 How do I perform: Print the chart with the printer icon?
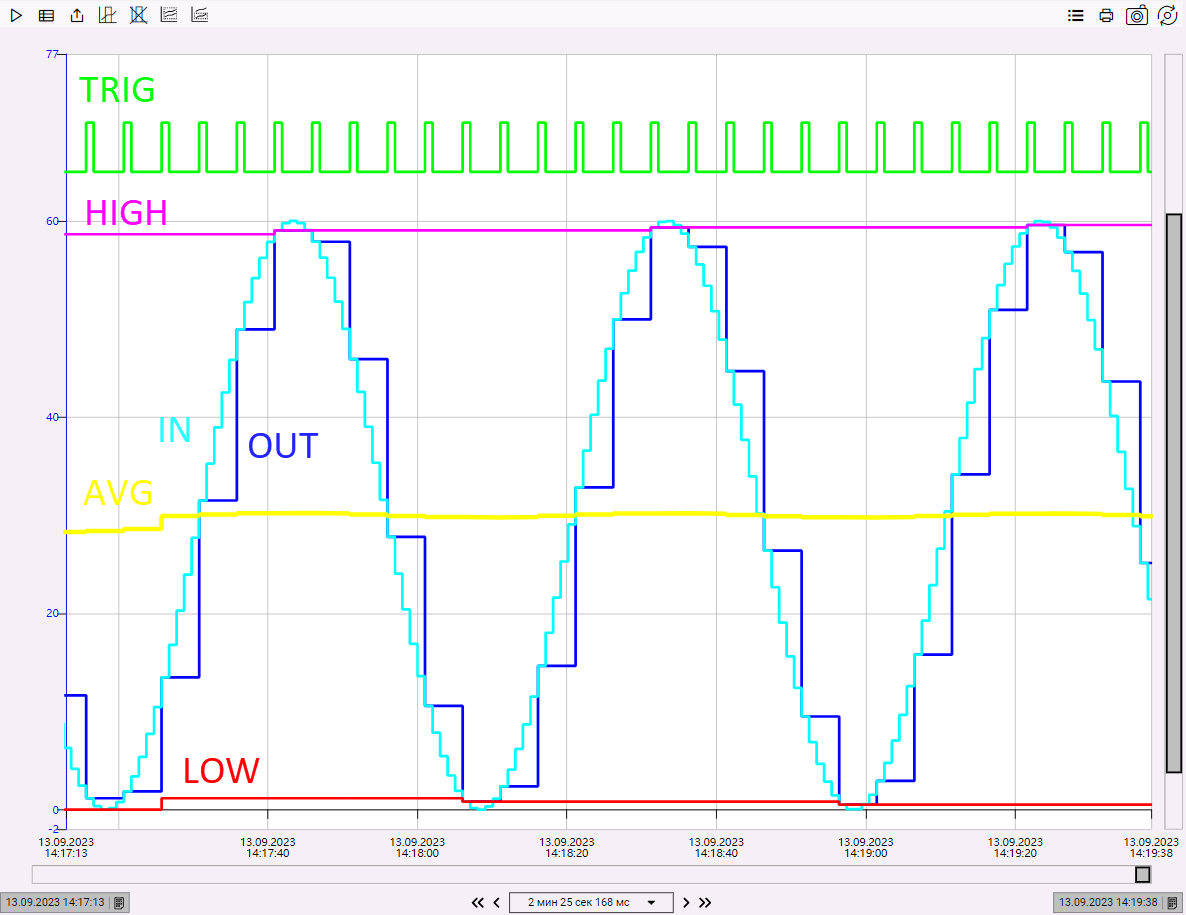pos(1106,16)
